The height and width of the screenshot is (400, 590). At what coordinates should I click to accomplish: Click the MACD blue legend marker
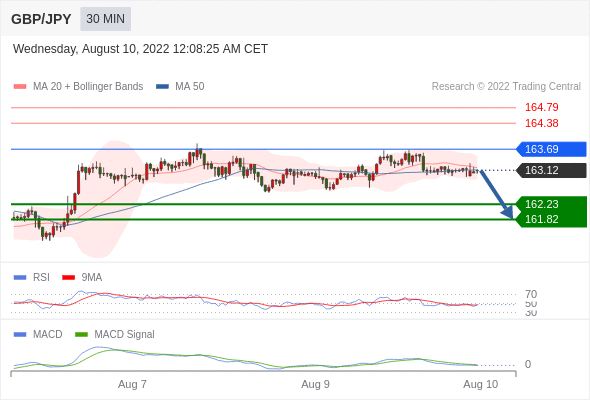tap(20, 335)
